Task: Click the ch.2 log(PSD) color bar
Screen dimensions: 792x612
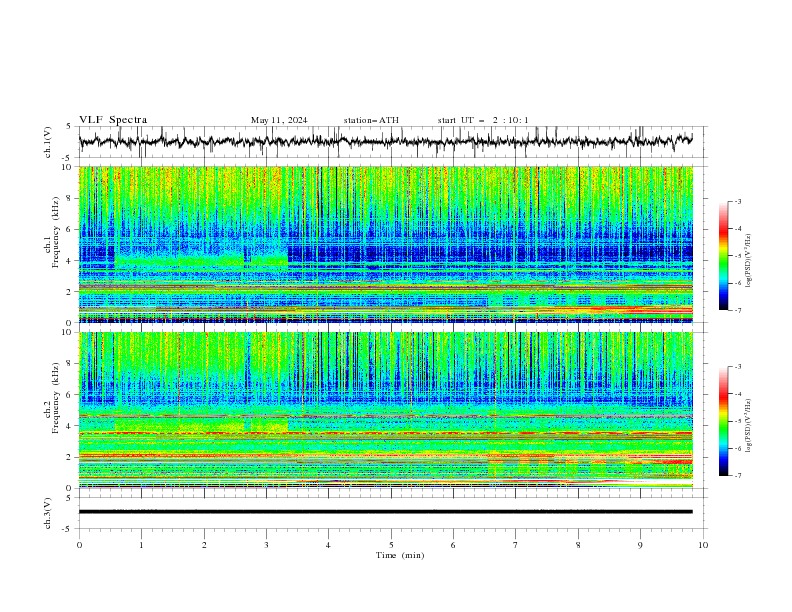Action: pyautogui.click(x=723, y=421)
